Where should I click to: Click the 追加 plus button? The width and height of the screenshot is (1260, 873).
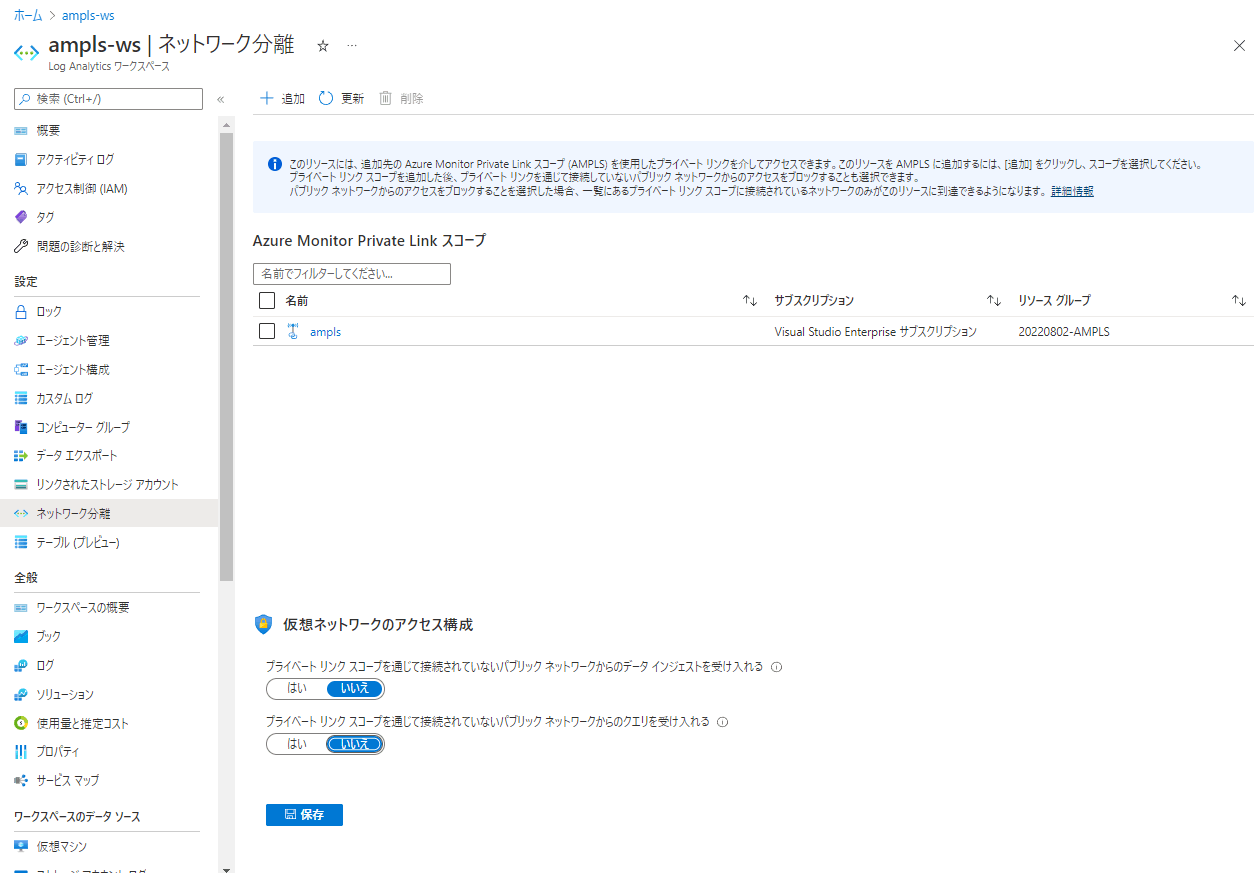(282, 98)
